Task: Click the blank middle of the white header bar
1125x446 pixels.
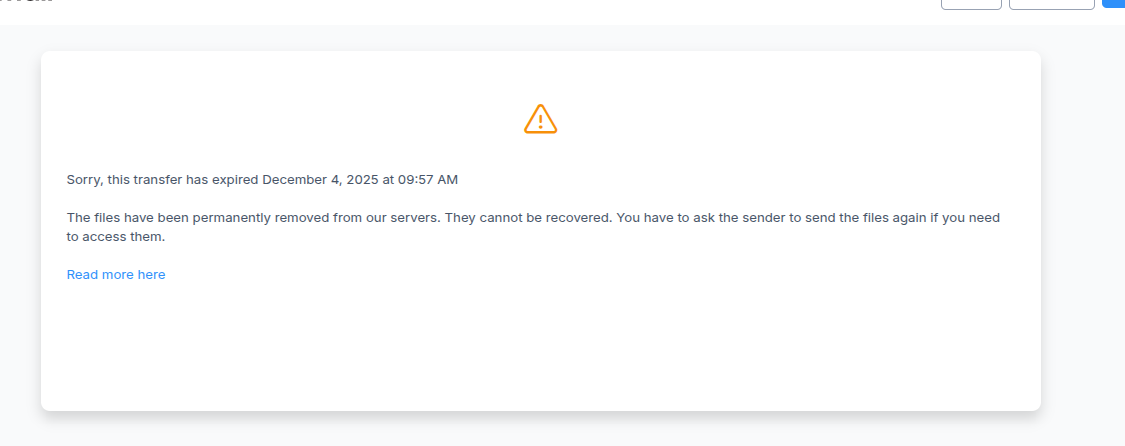Action: point(500,10)
